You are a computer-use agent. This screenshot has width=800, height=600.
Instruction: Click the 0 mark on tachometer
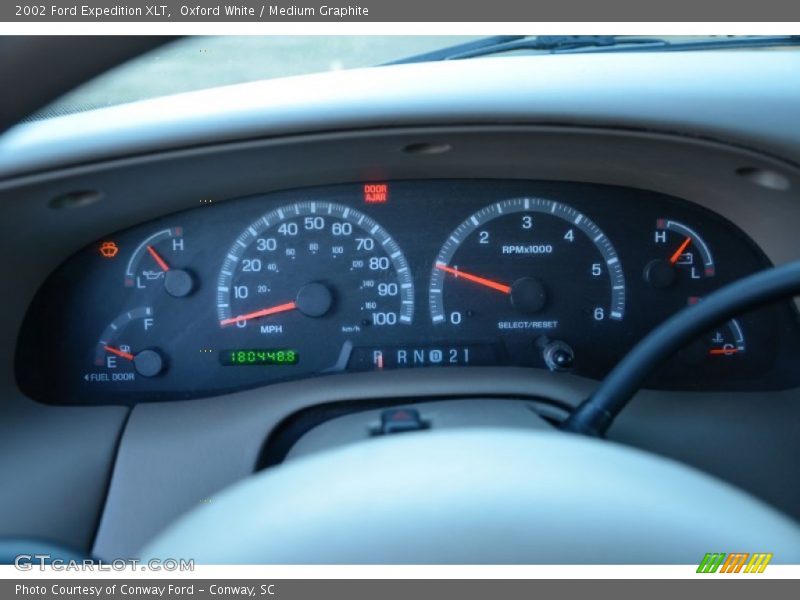[x=456, y=318]
